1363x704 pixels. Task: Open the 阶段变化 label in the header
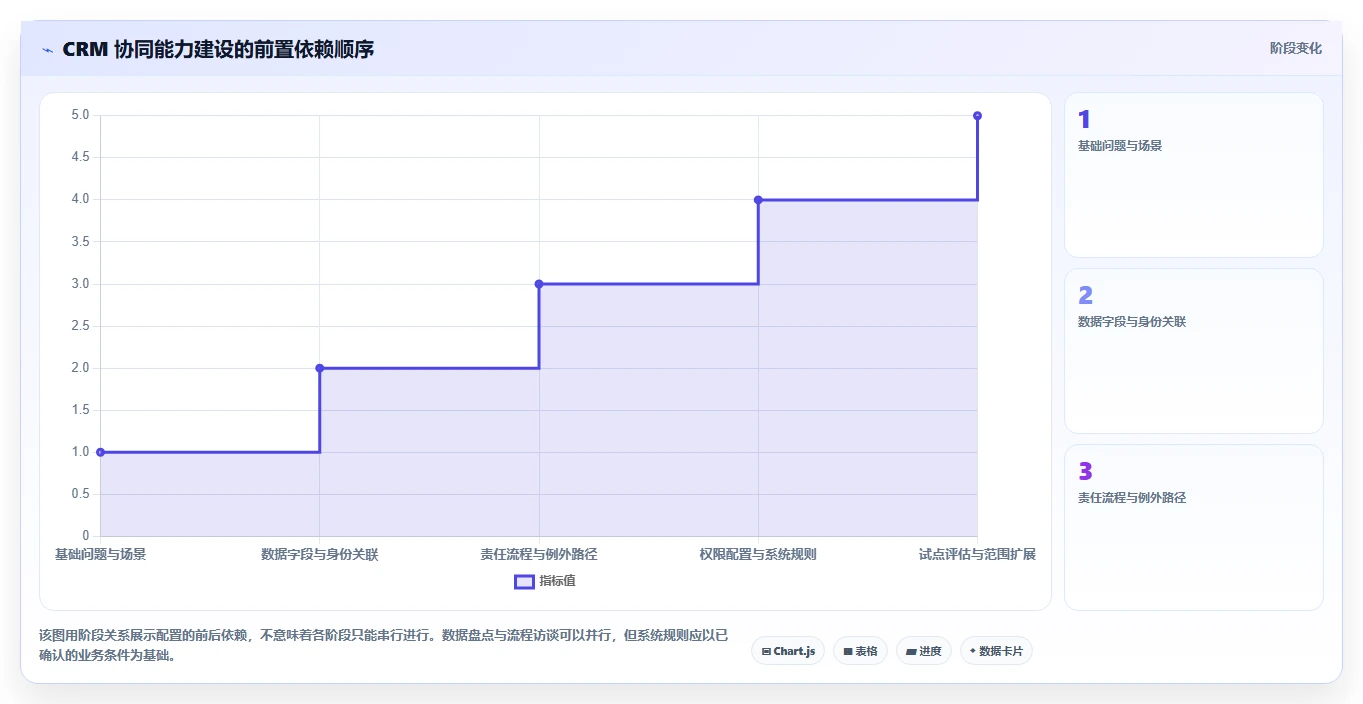point(1296,48)
